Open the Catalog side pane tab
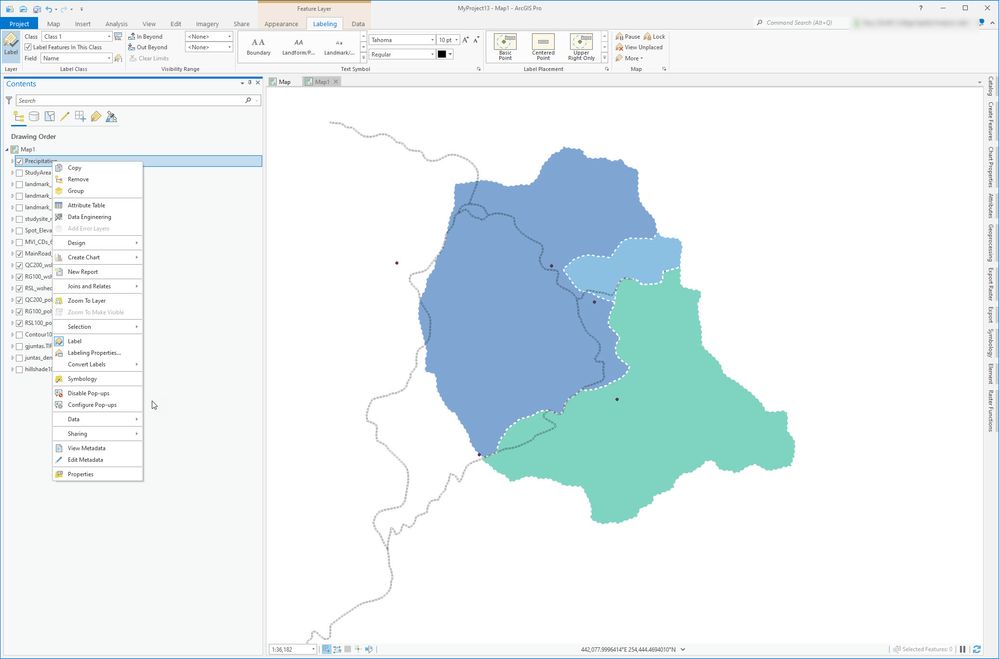The image size is (999, 659). click(991, 86)
